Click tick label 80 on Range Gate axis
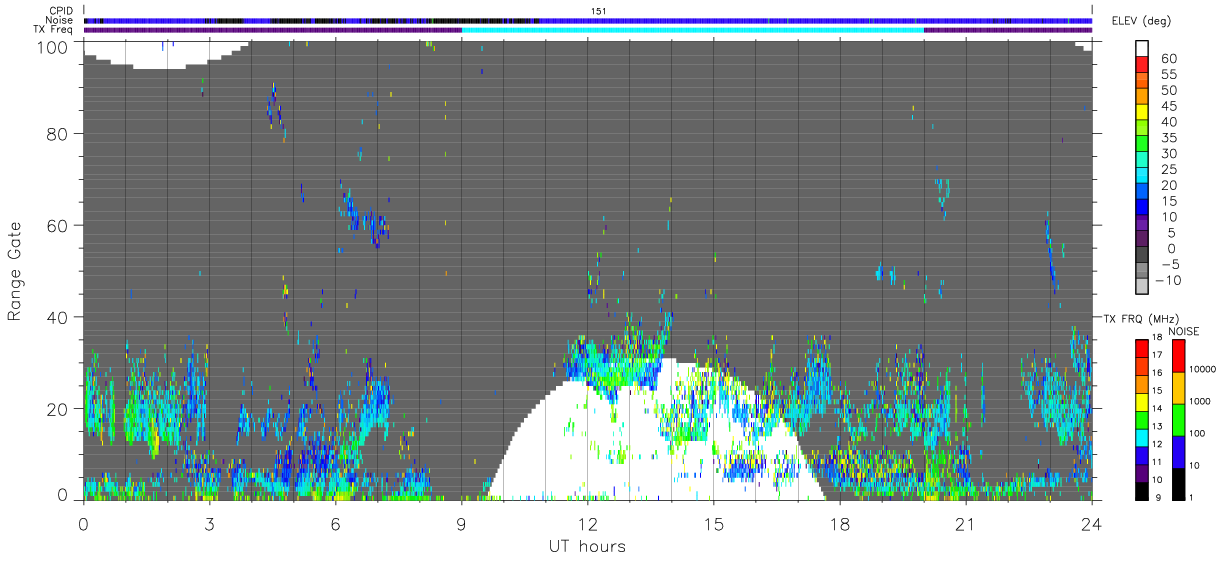1228x567 pixels. pos(58,133)
